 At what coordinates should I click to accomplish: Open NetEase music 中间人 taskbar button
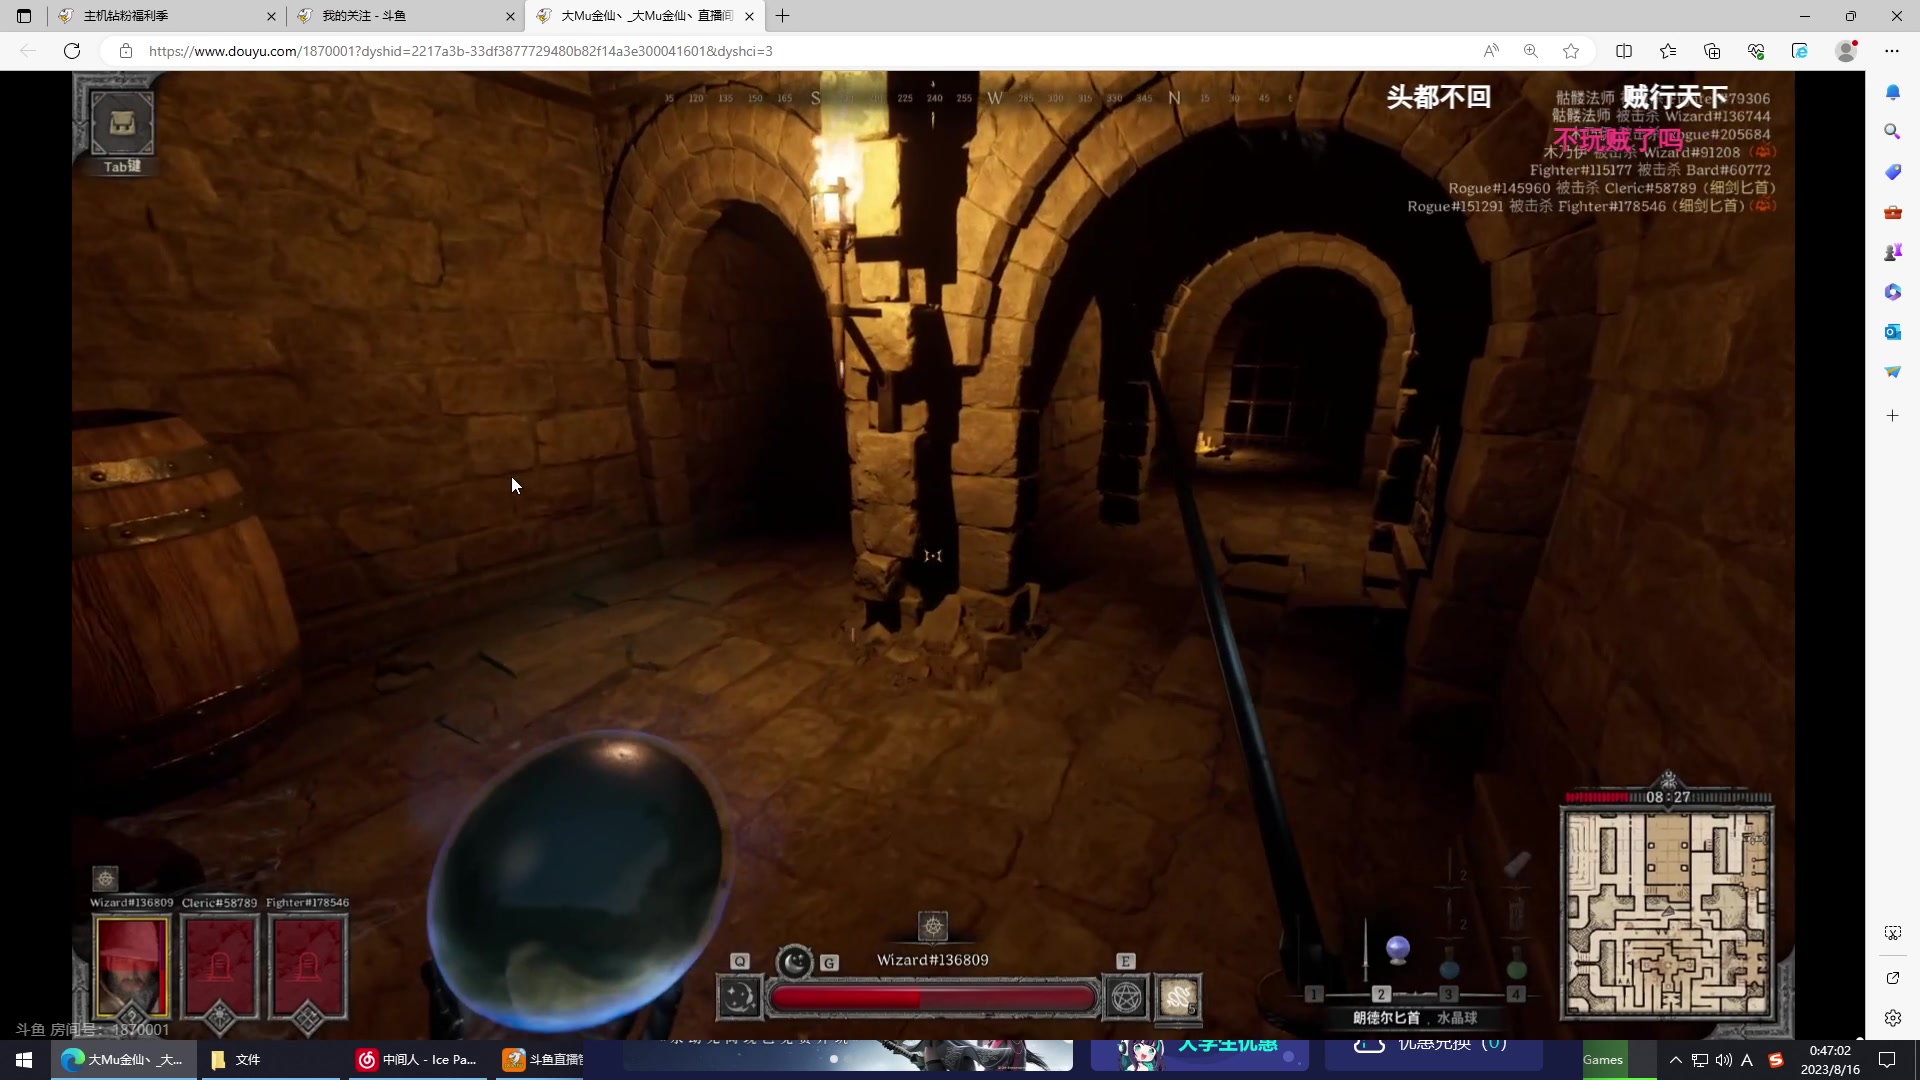pyautogui.click(x=418, y=1060)
